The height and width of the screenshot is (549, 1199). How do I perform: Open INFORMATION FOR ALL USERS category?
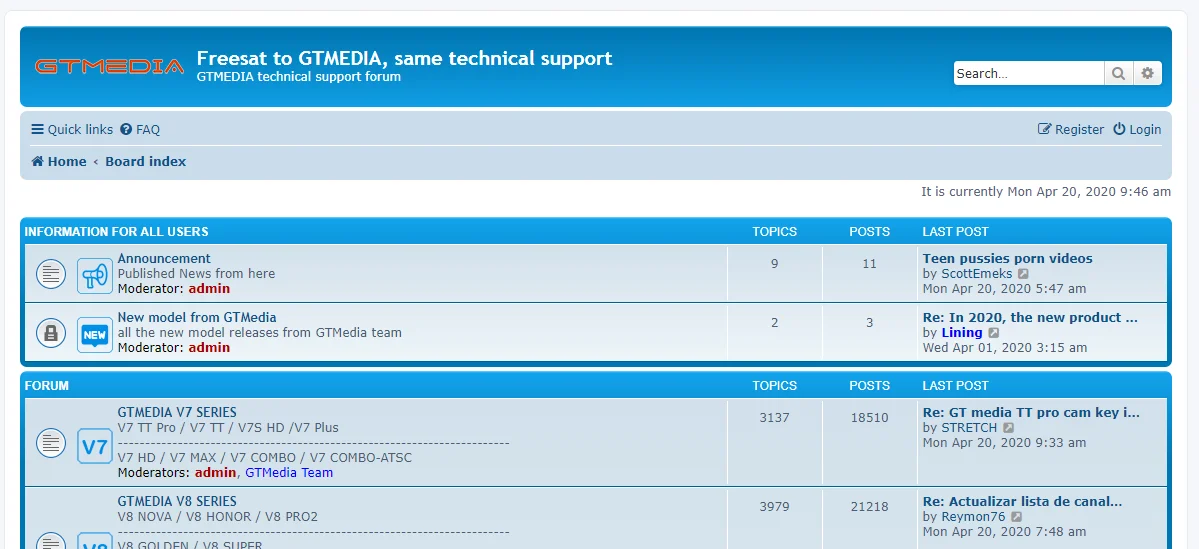pos(116,232)
